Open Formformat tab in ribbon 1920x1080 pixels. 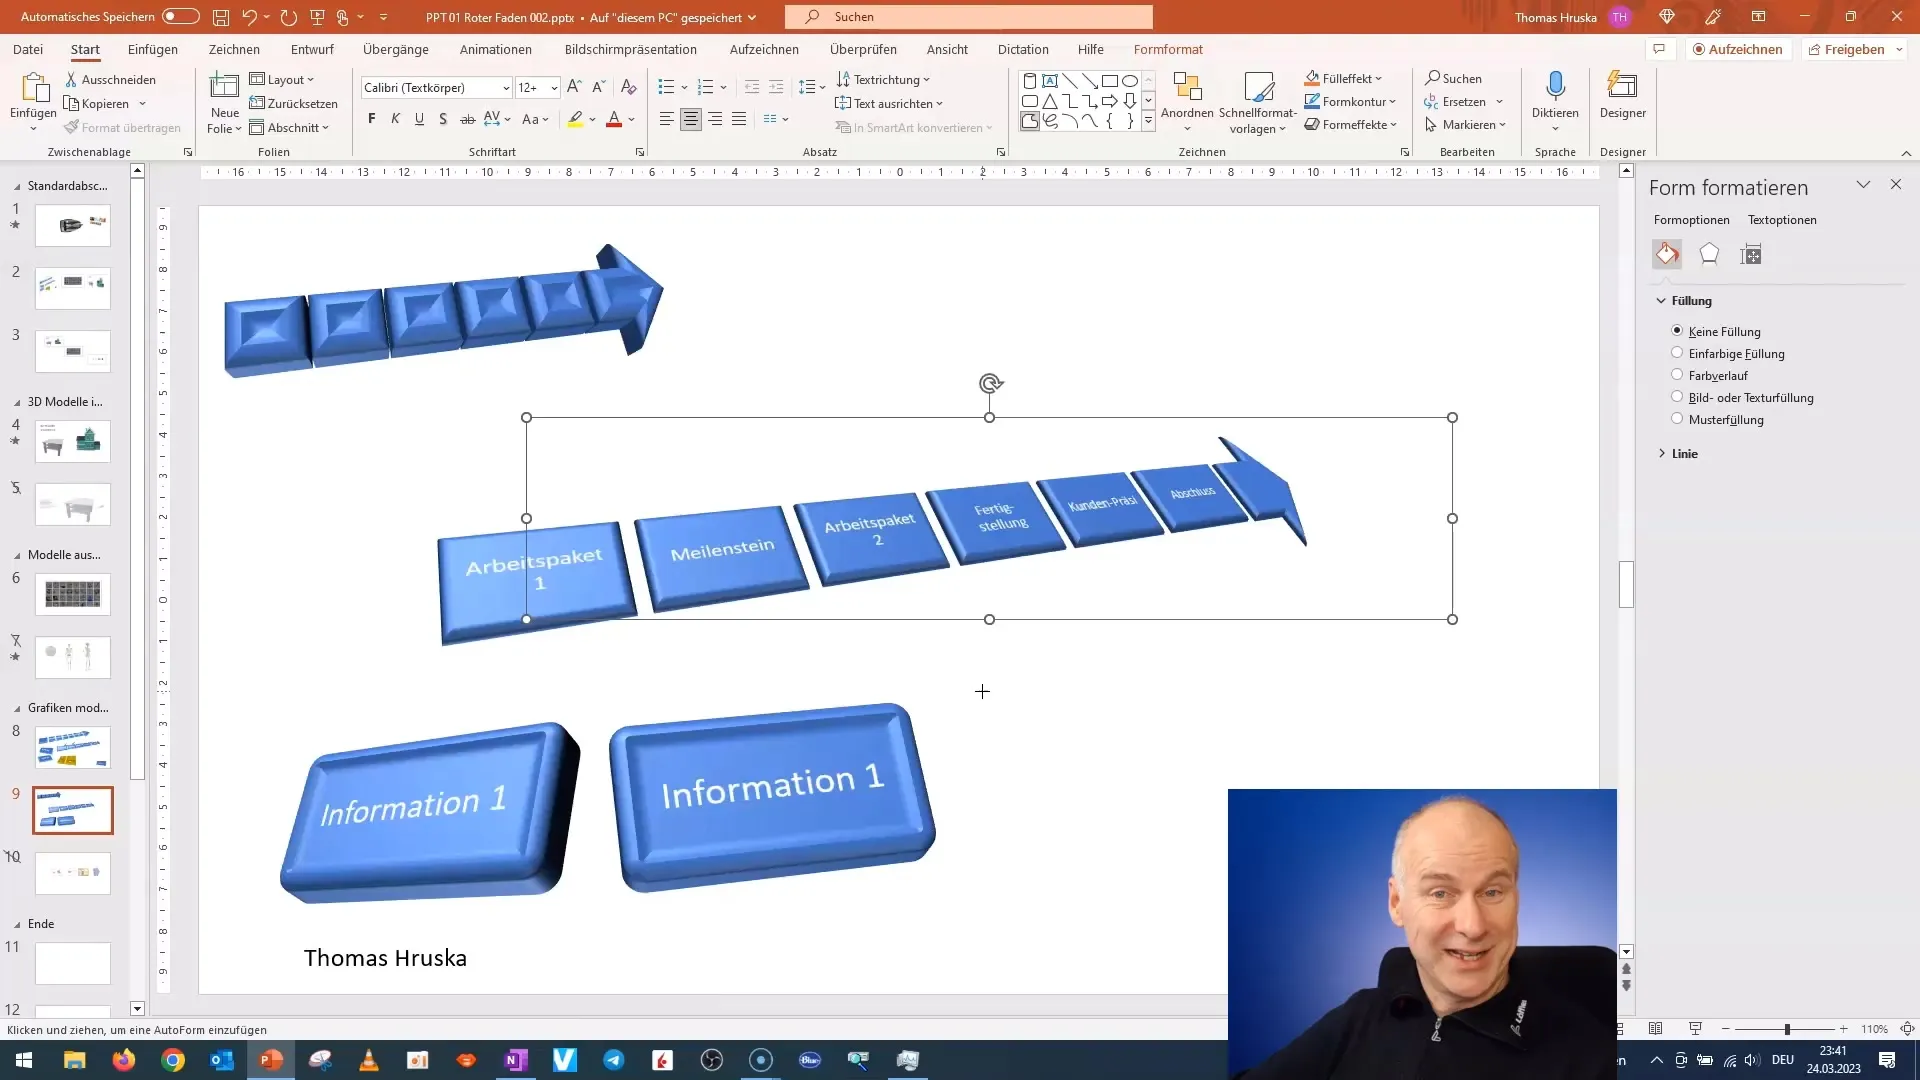point(1168,49)
